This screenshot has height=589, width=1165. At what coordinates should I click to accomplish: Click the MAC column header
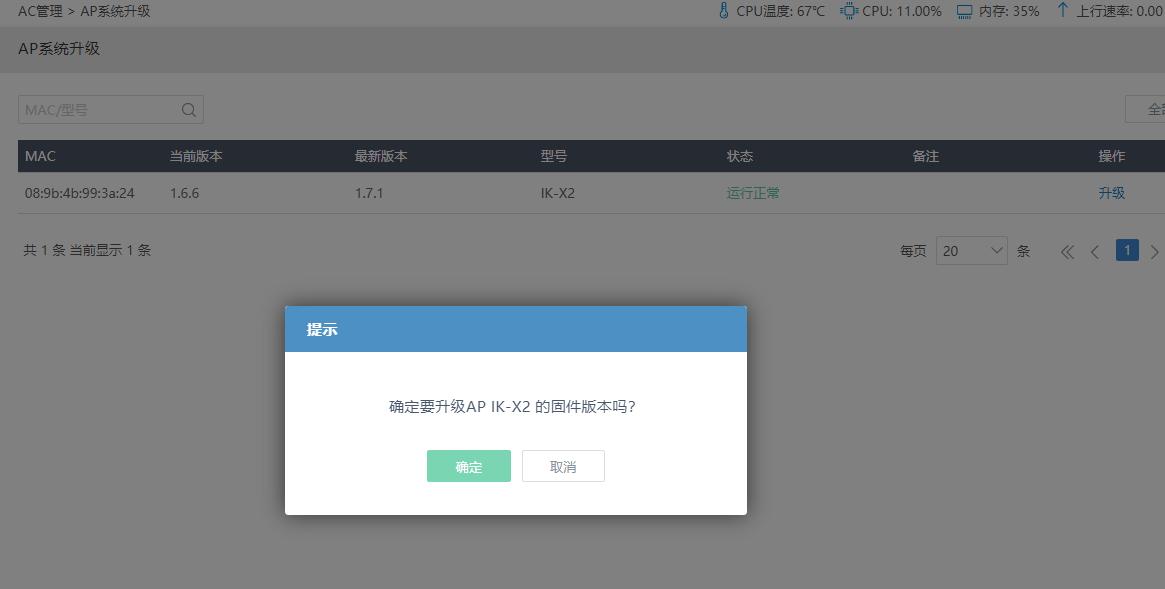click(x=38, y=156)
